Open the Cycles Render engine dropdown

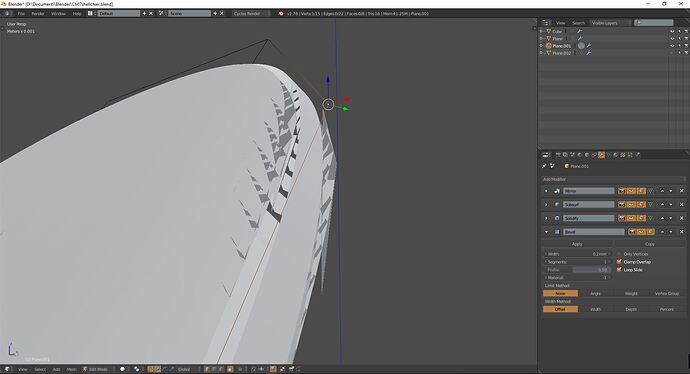250,14
